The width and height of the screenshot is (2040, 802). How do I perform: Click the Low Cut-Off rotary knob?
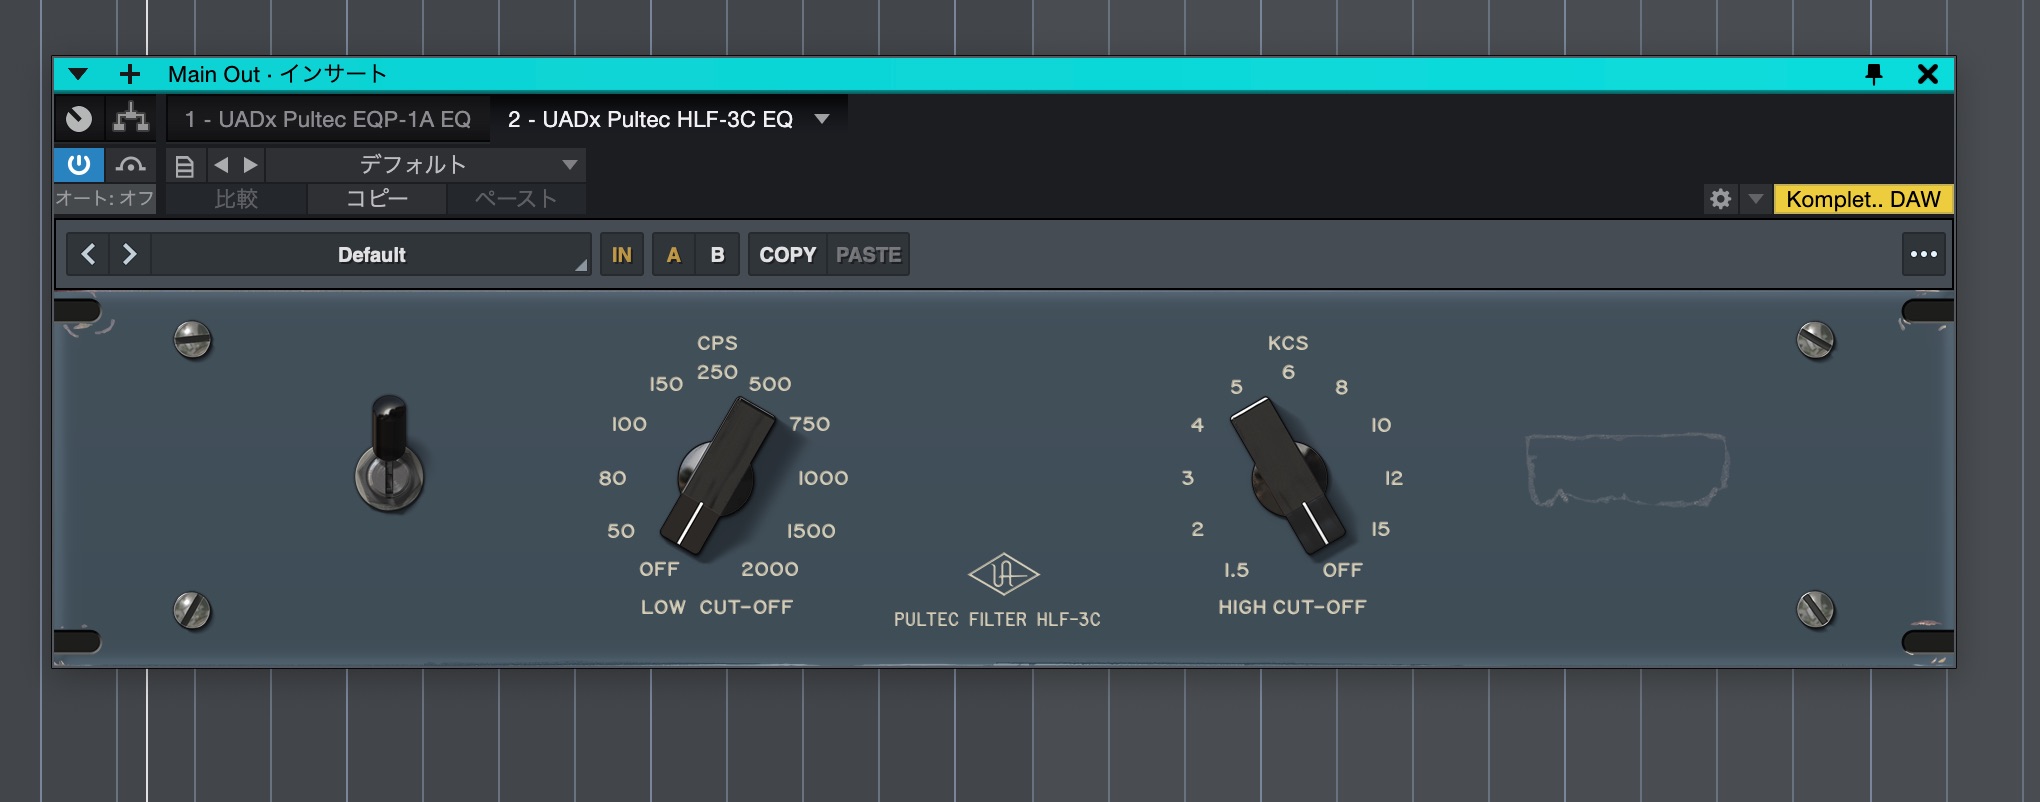[716, 477]
